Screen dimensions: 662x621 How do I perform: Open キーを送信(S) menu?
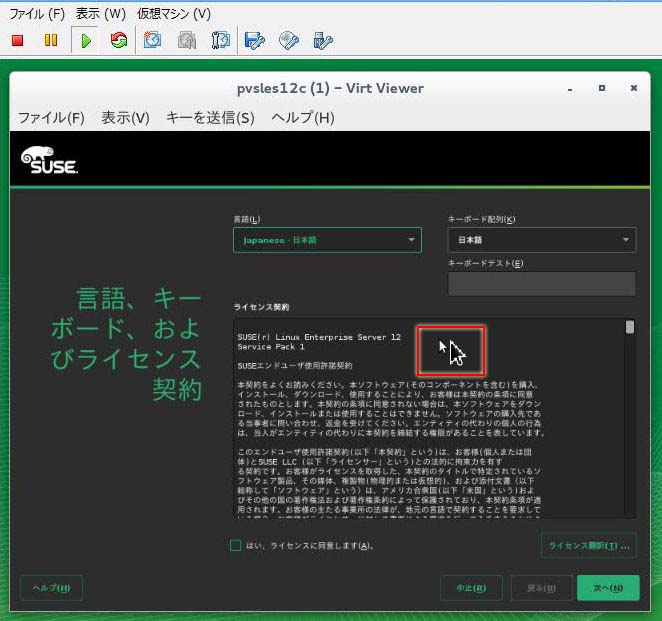(x=210, y=118)
